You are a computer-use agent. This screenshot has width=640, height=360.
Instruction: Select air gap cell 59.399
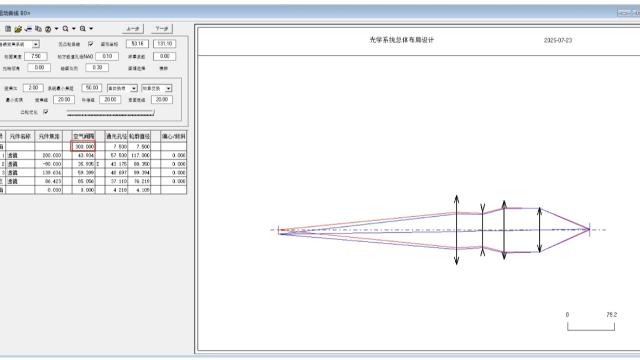click(83, 173)
